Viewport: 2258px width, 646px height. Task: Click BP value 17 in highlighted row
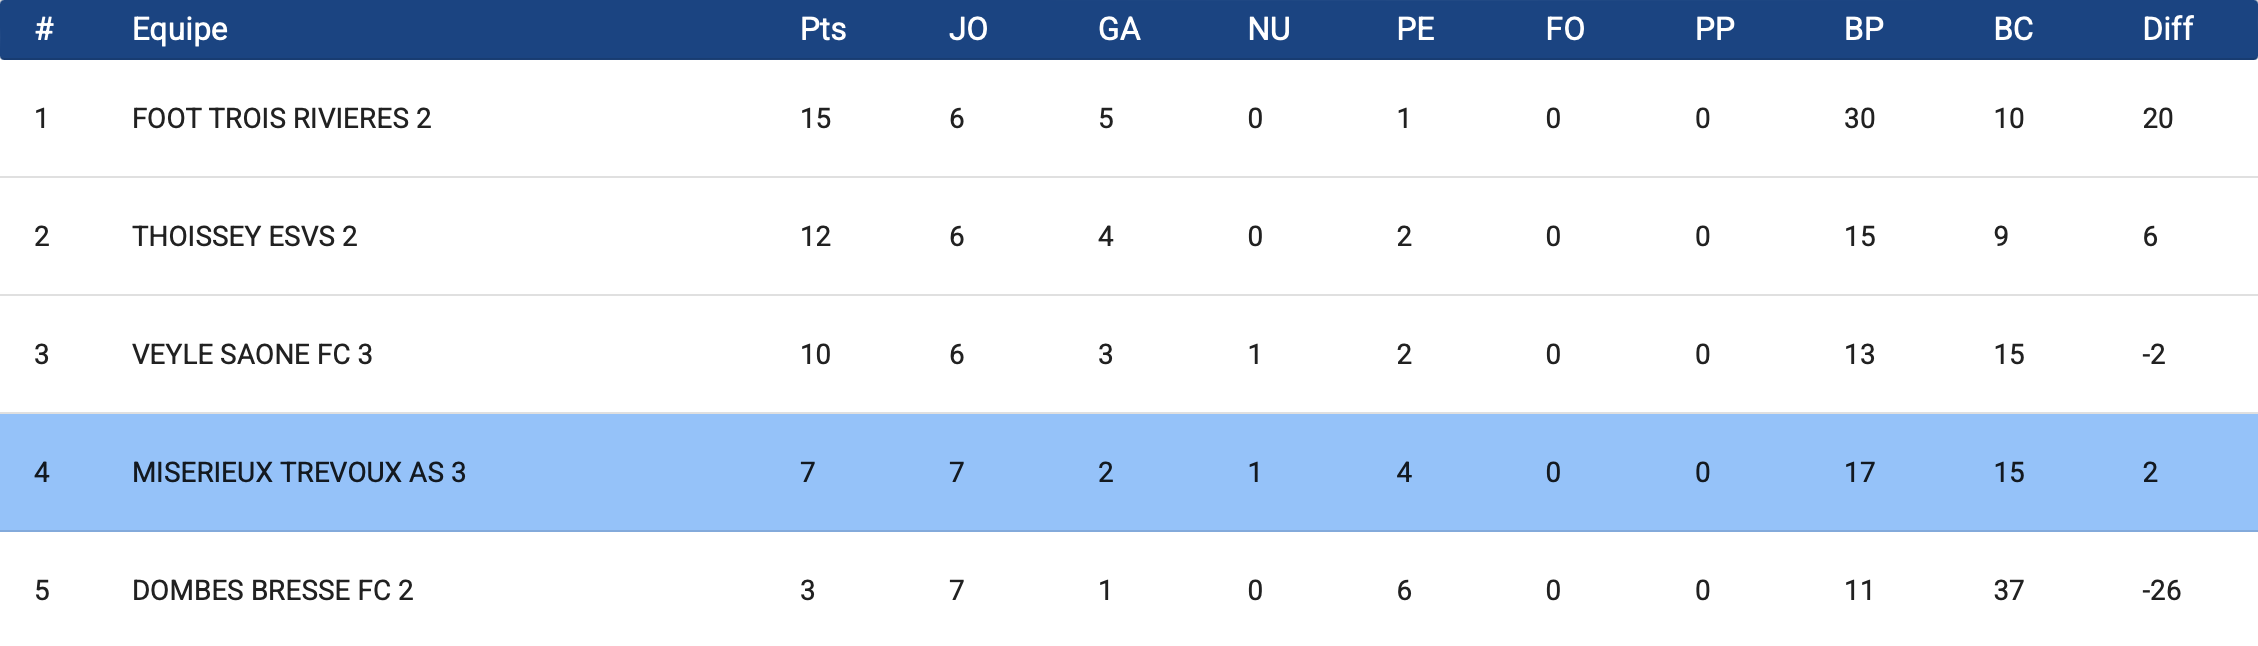pos(1859,473)
